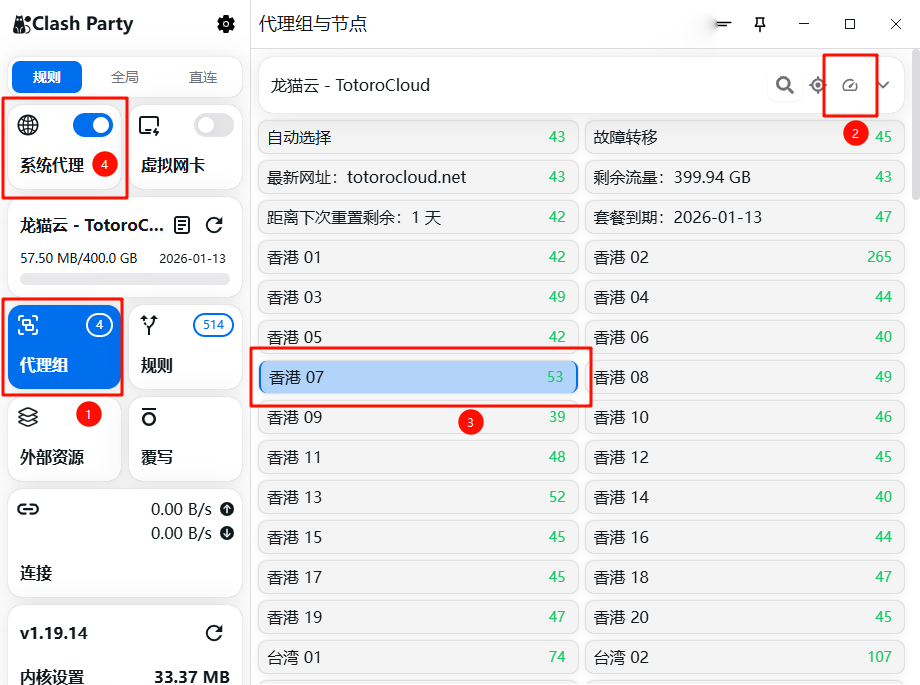Click the refresh icon next to v1.19.14

coord(214,633)
